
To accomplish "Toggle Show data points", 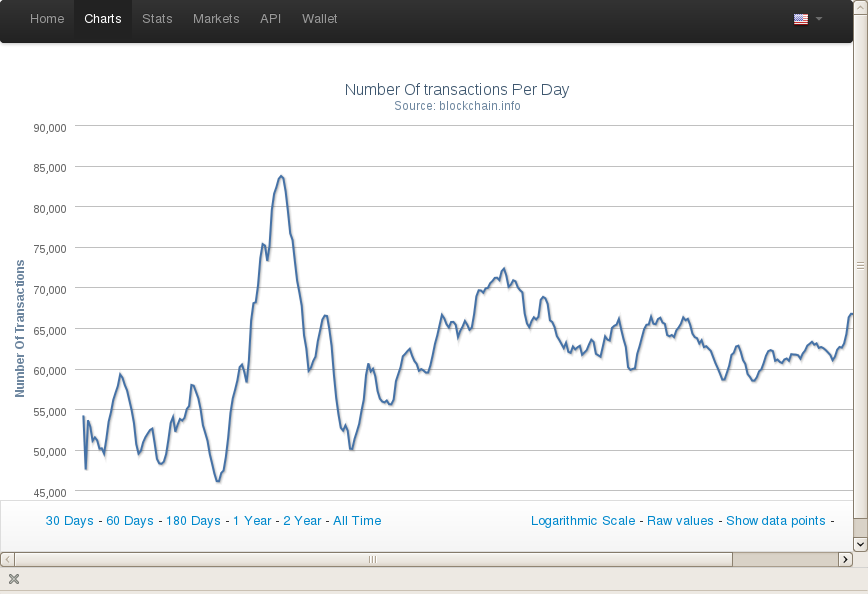I will (776, 521).
